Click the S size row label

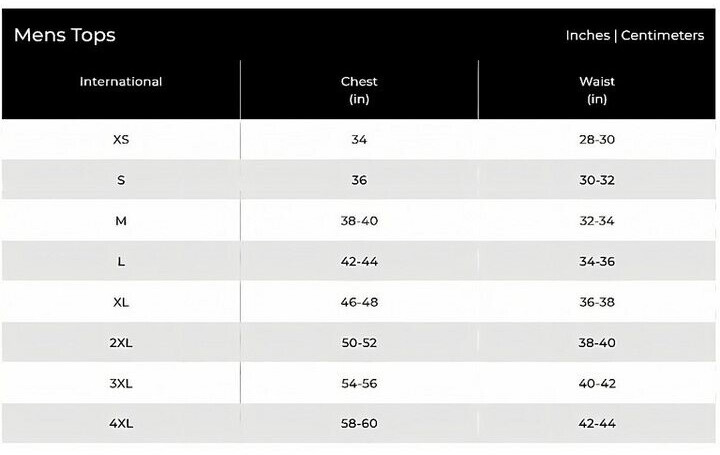[x=121, y=180]
